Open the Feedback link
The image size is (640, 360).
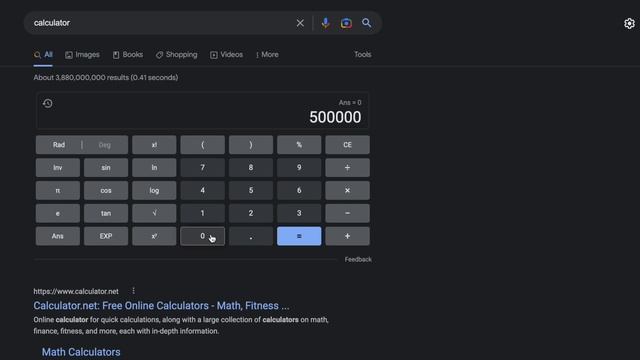click(x=358, y=260)
